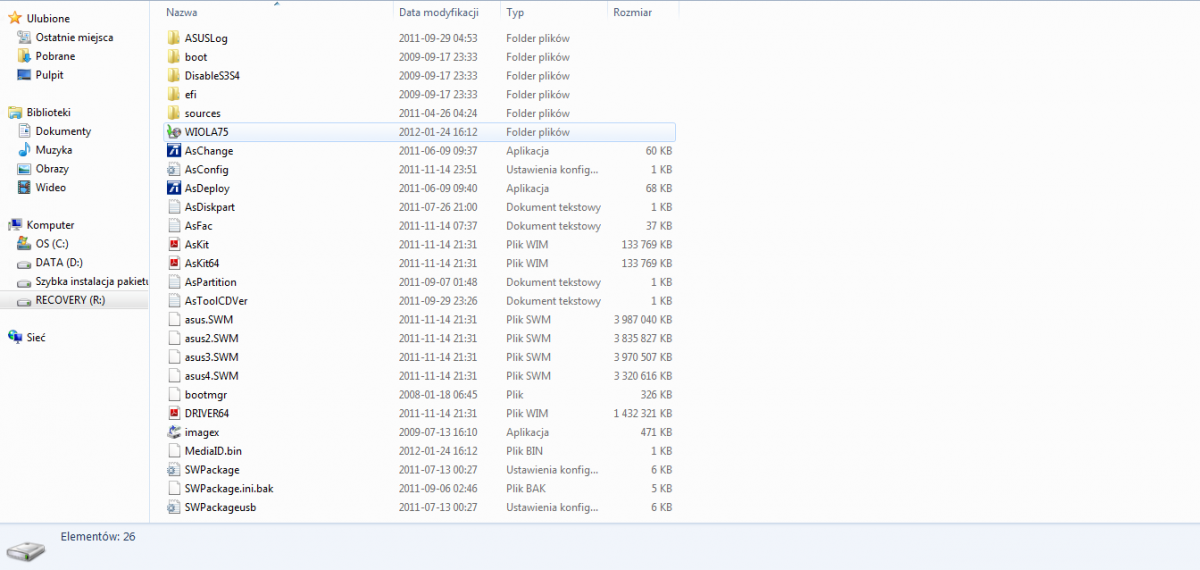This screenshot has width=1200, height=570.
Task: Click the imagex application icon
Action: 174,432
